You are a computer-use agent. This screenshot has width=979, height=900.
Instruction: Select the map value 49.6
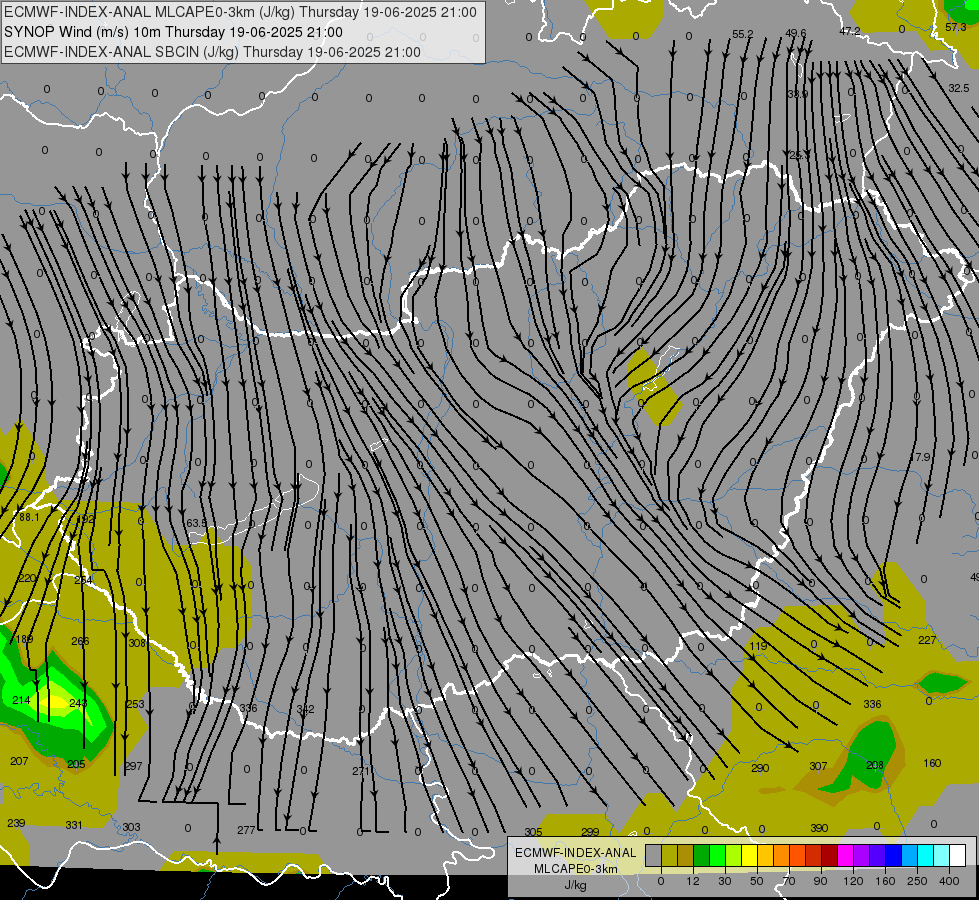click(x=796, y=33)
